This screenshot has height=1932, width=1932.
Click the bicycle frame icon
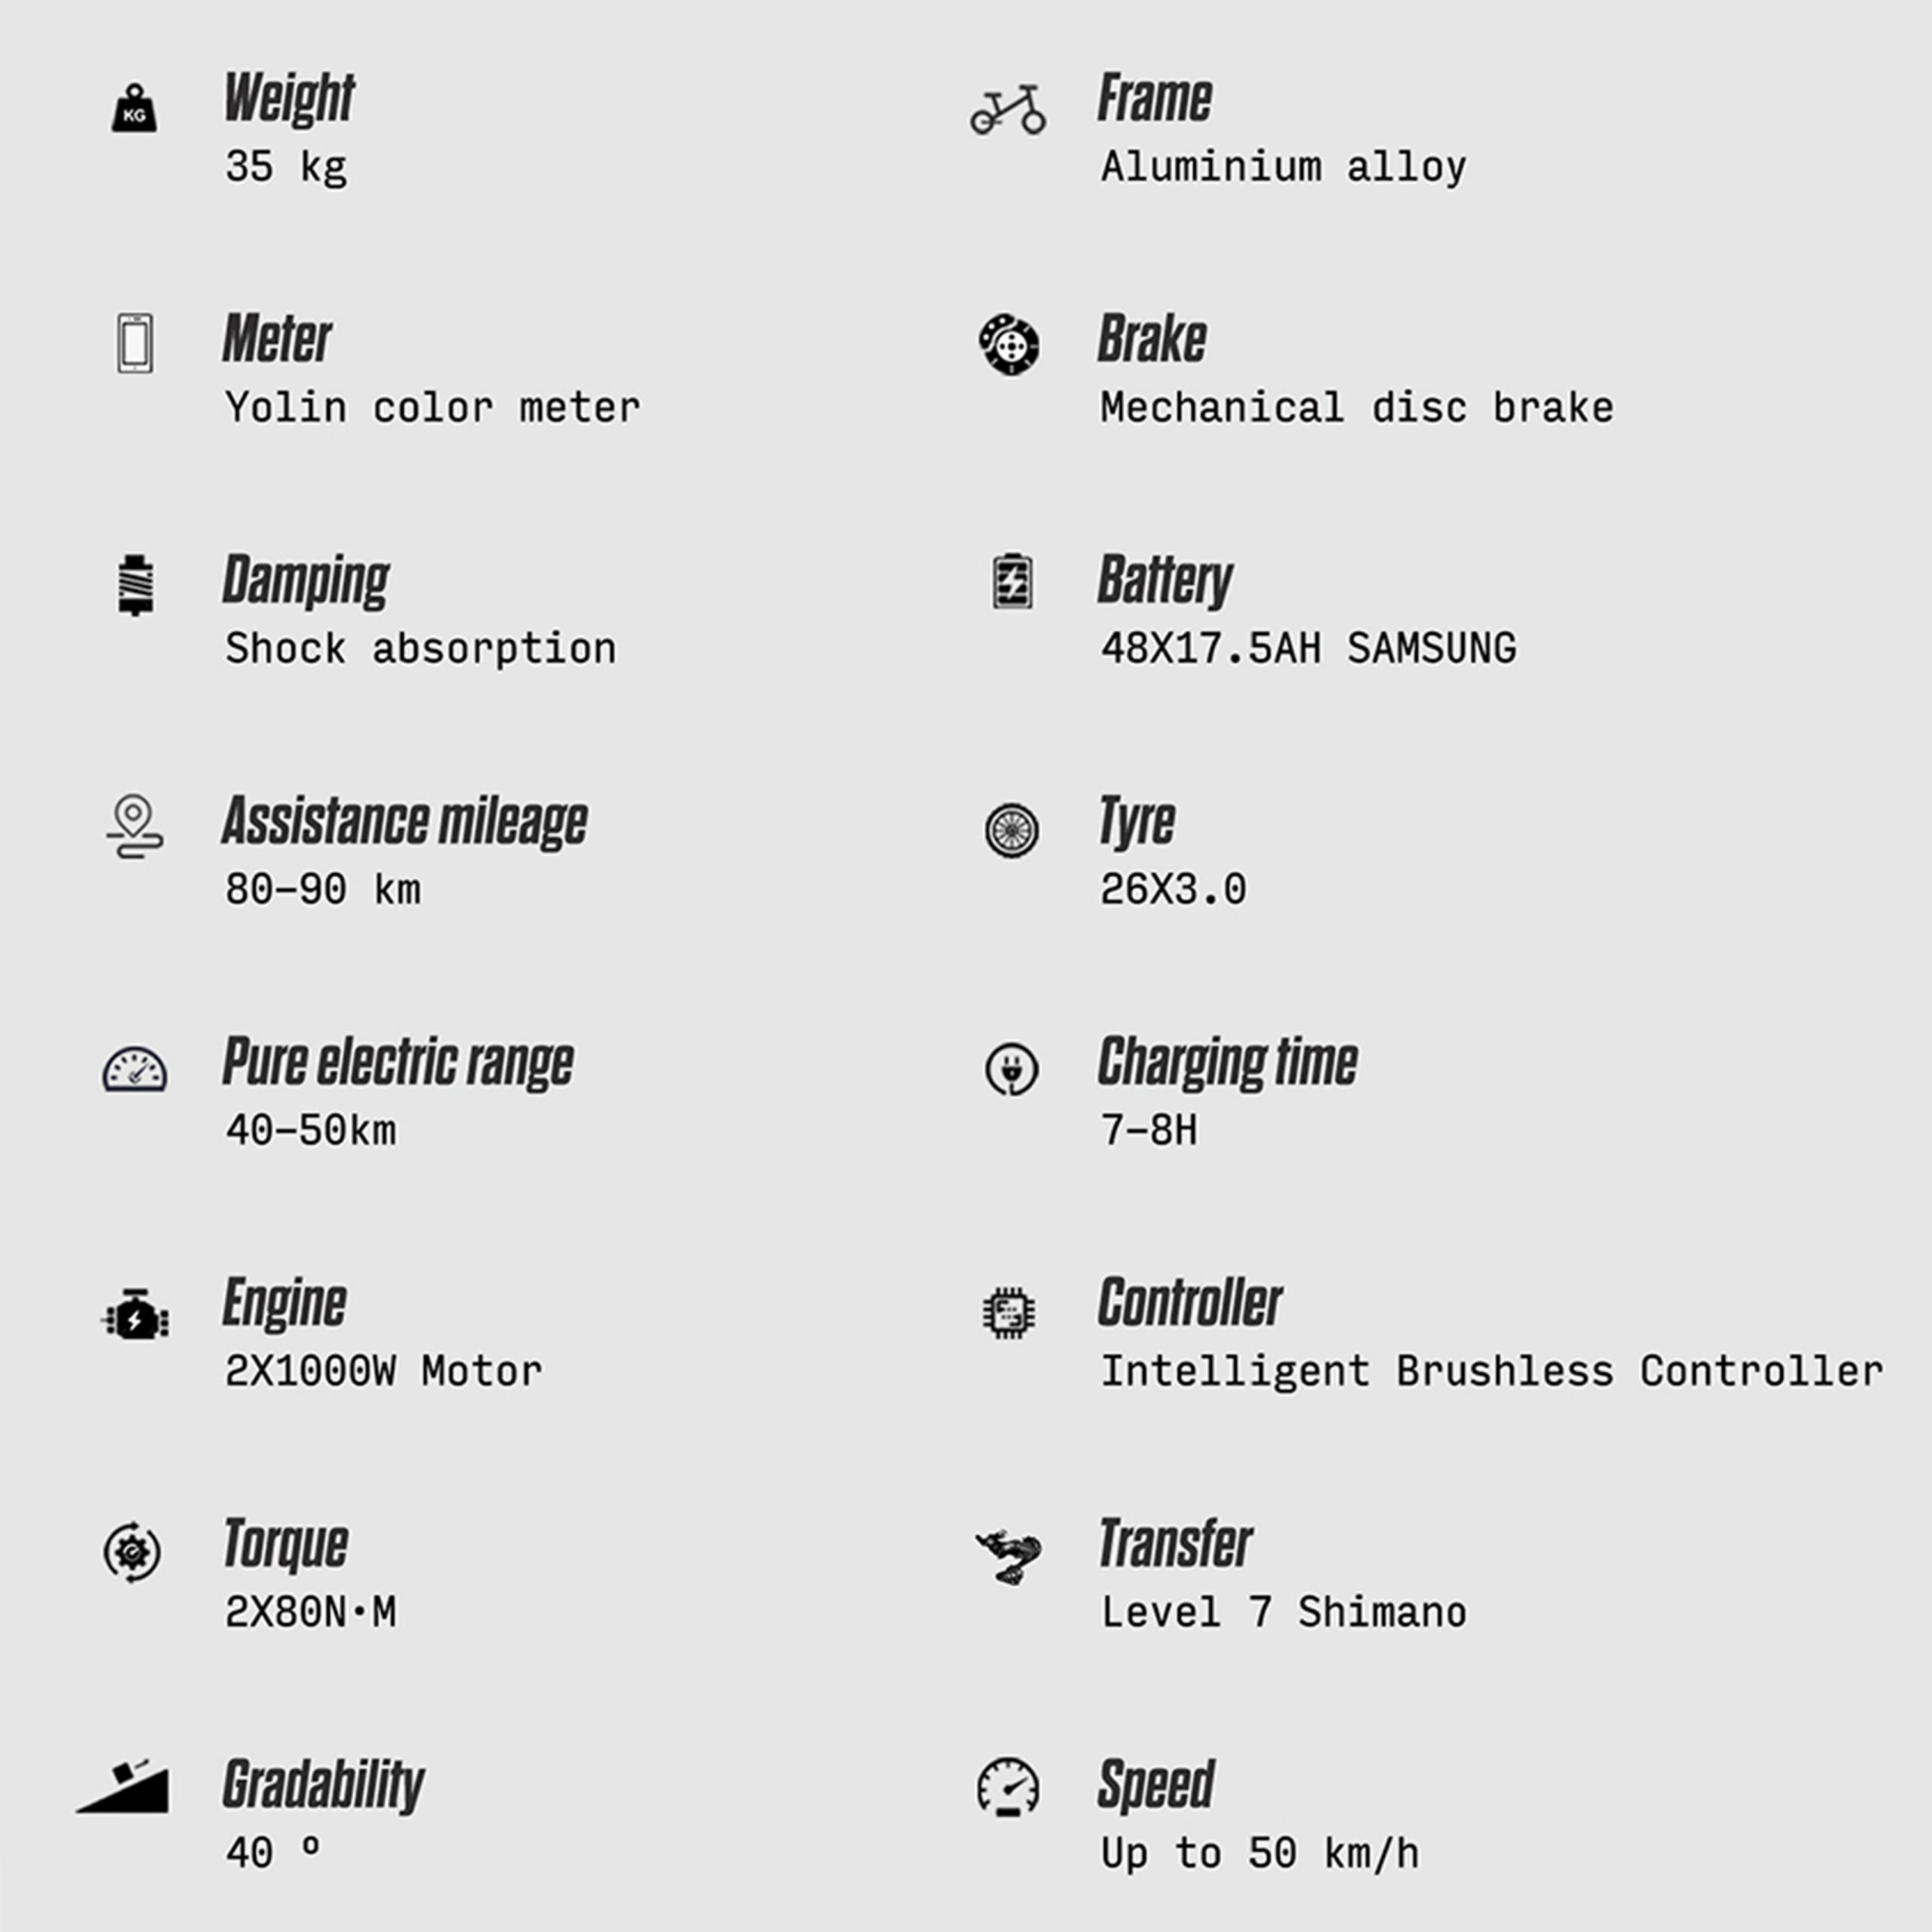click(1008, 110)
